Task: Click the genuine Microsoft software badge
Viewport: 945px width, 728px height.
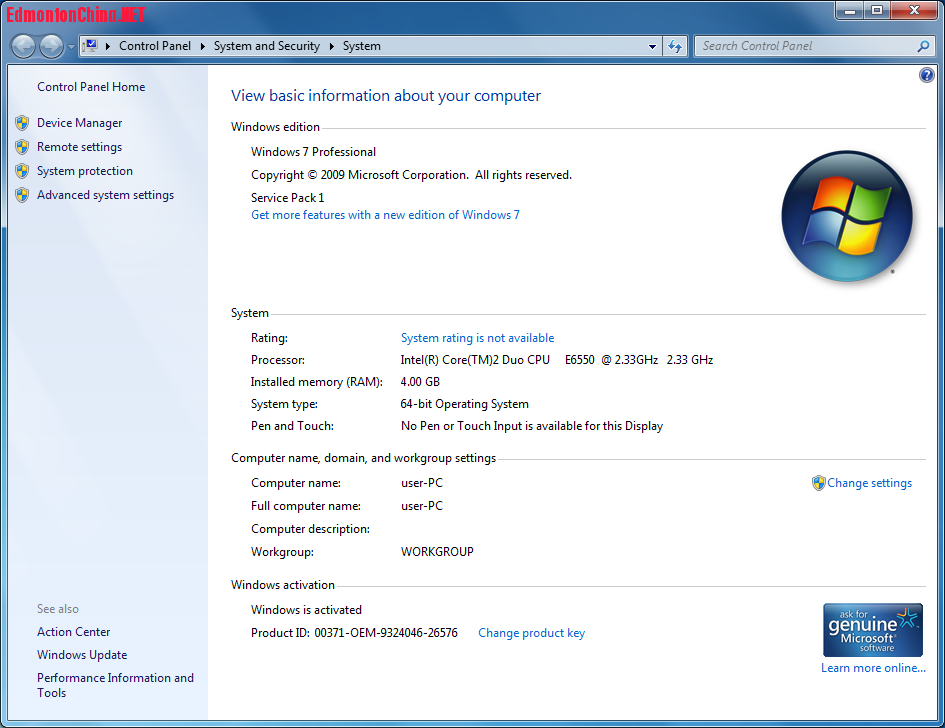Action: point(872,630)
